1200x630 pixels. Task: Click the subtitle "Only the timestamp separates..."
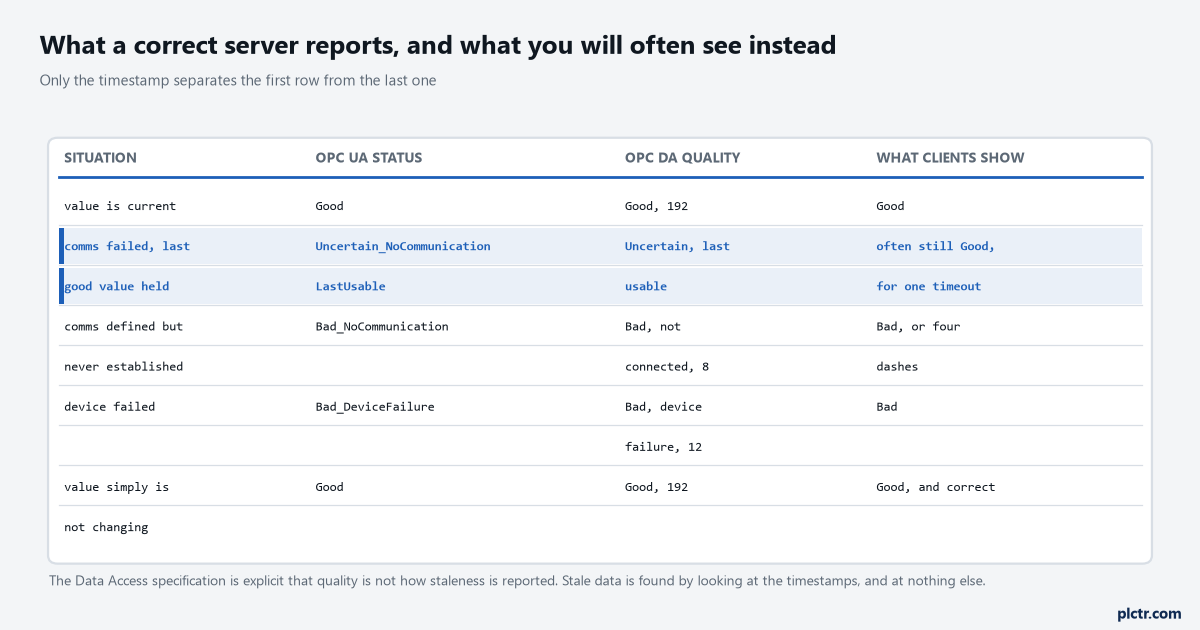[238, 80]
